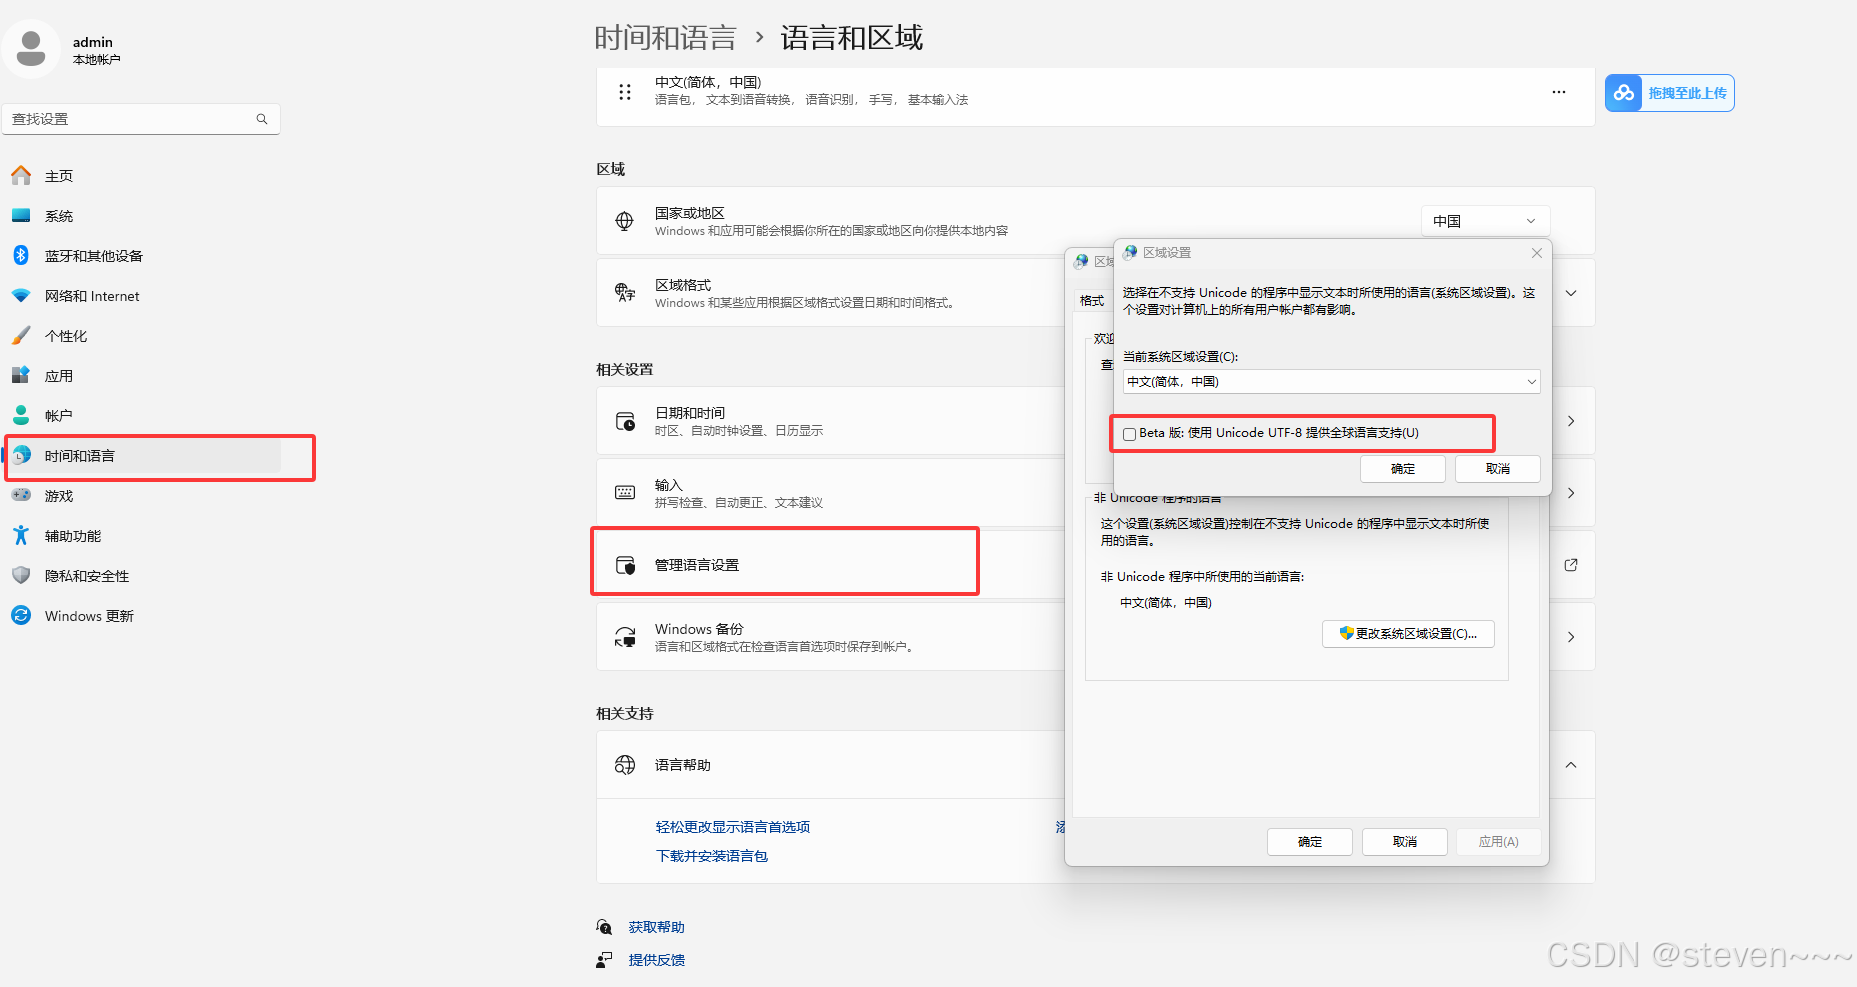Click the 日期和时间 calendar clock icon

point(625,421)
